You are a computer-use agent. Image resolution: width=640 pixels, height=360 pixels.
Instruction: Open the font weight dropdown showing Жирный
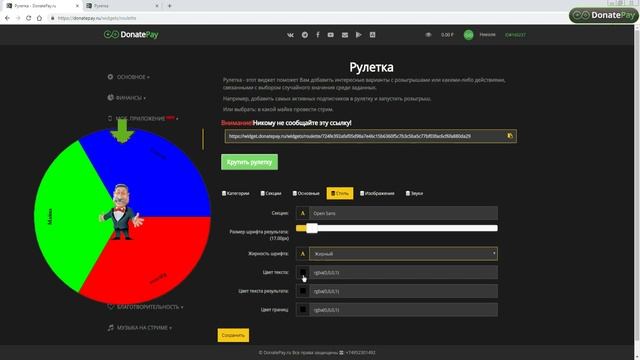(403, 254)
